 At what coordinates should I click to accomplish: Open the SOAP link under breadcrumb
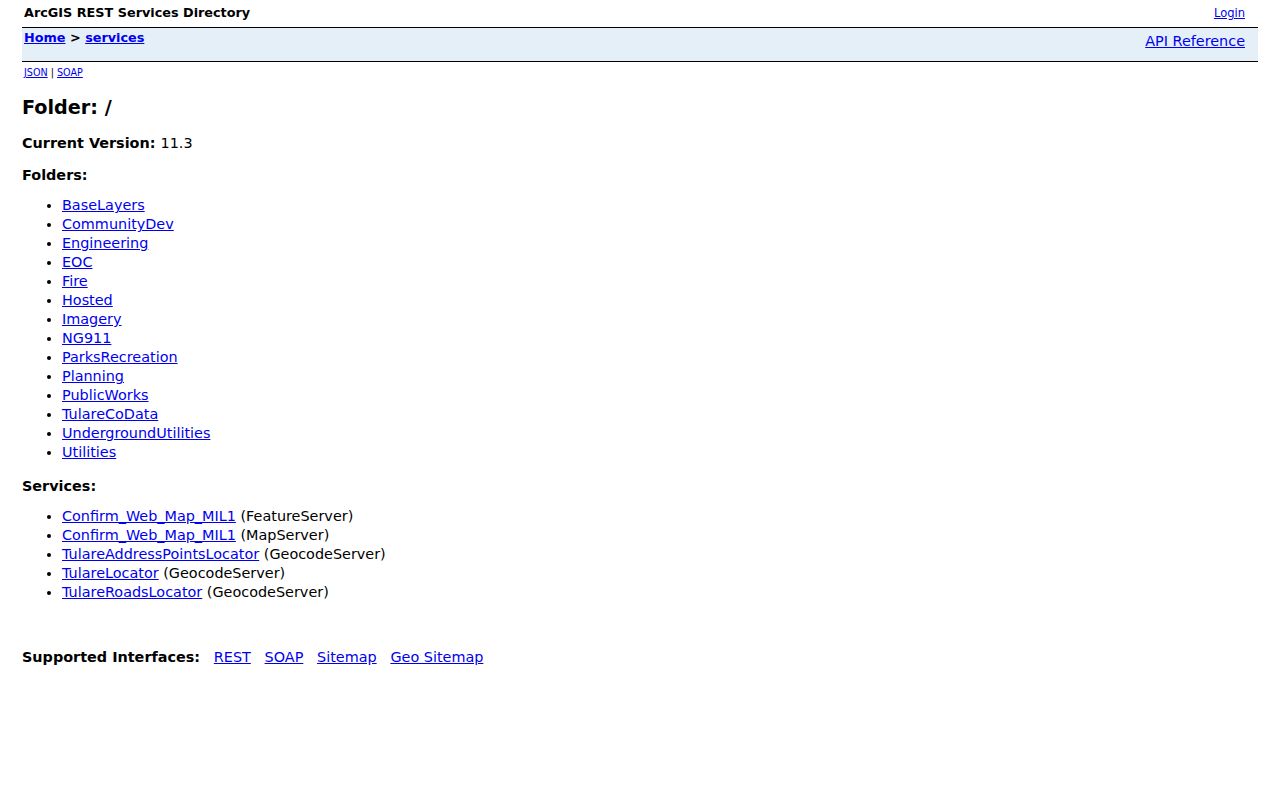[x=69, y=72]
